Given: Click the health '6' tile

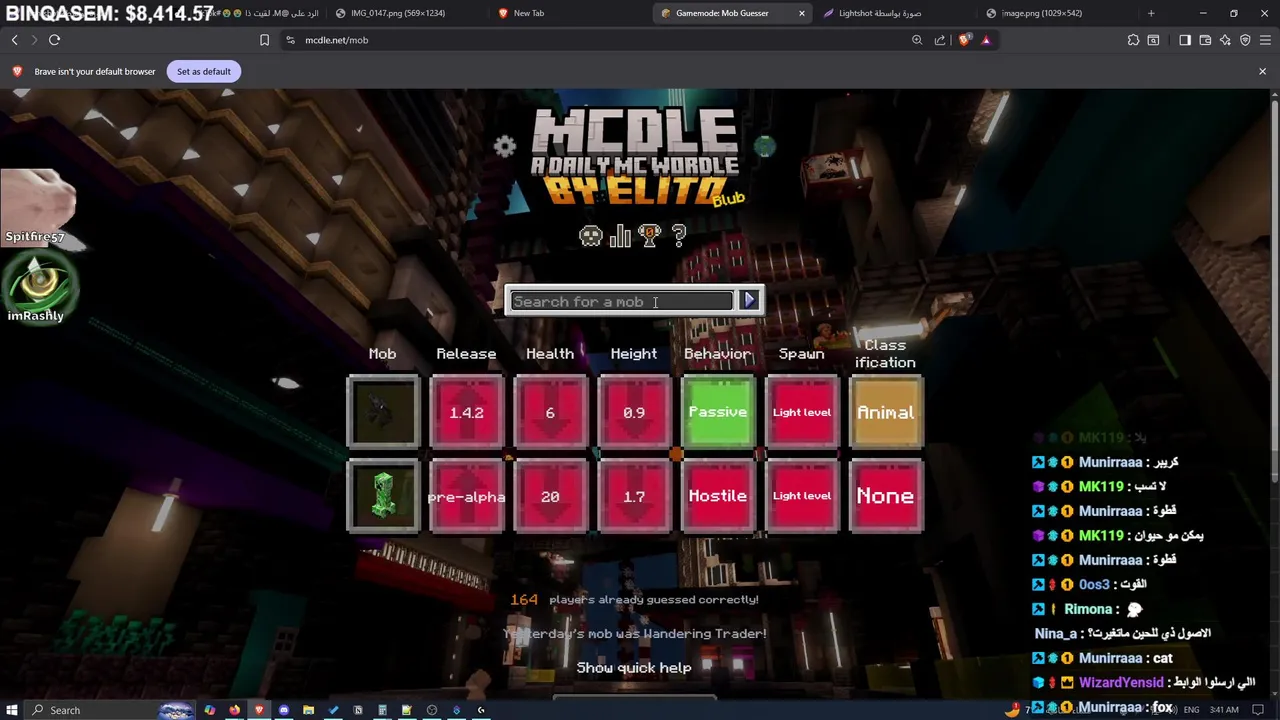Looking at the screenshot, I should point(550,412).
